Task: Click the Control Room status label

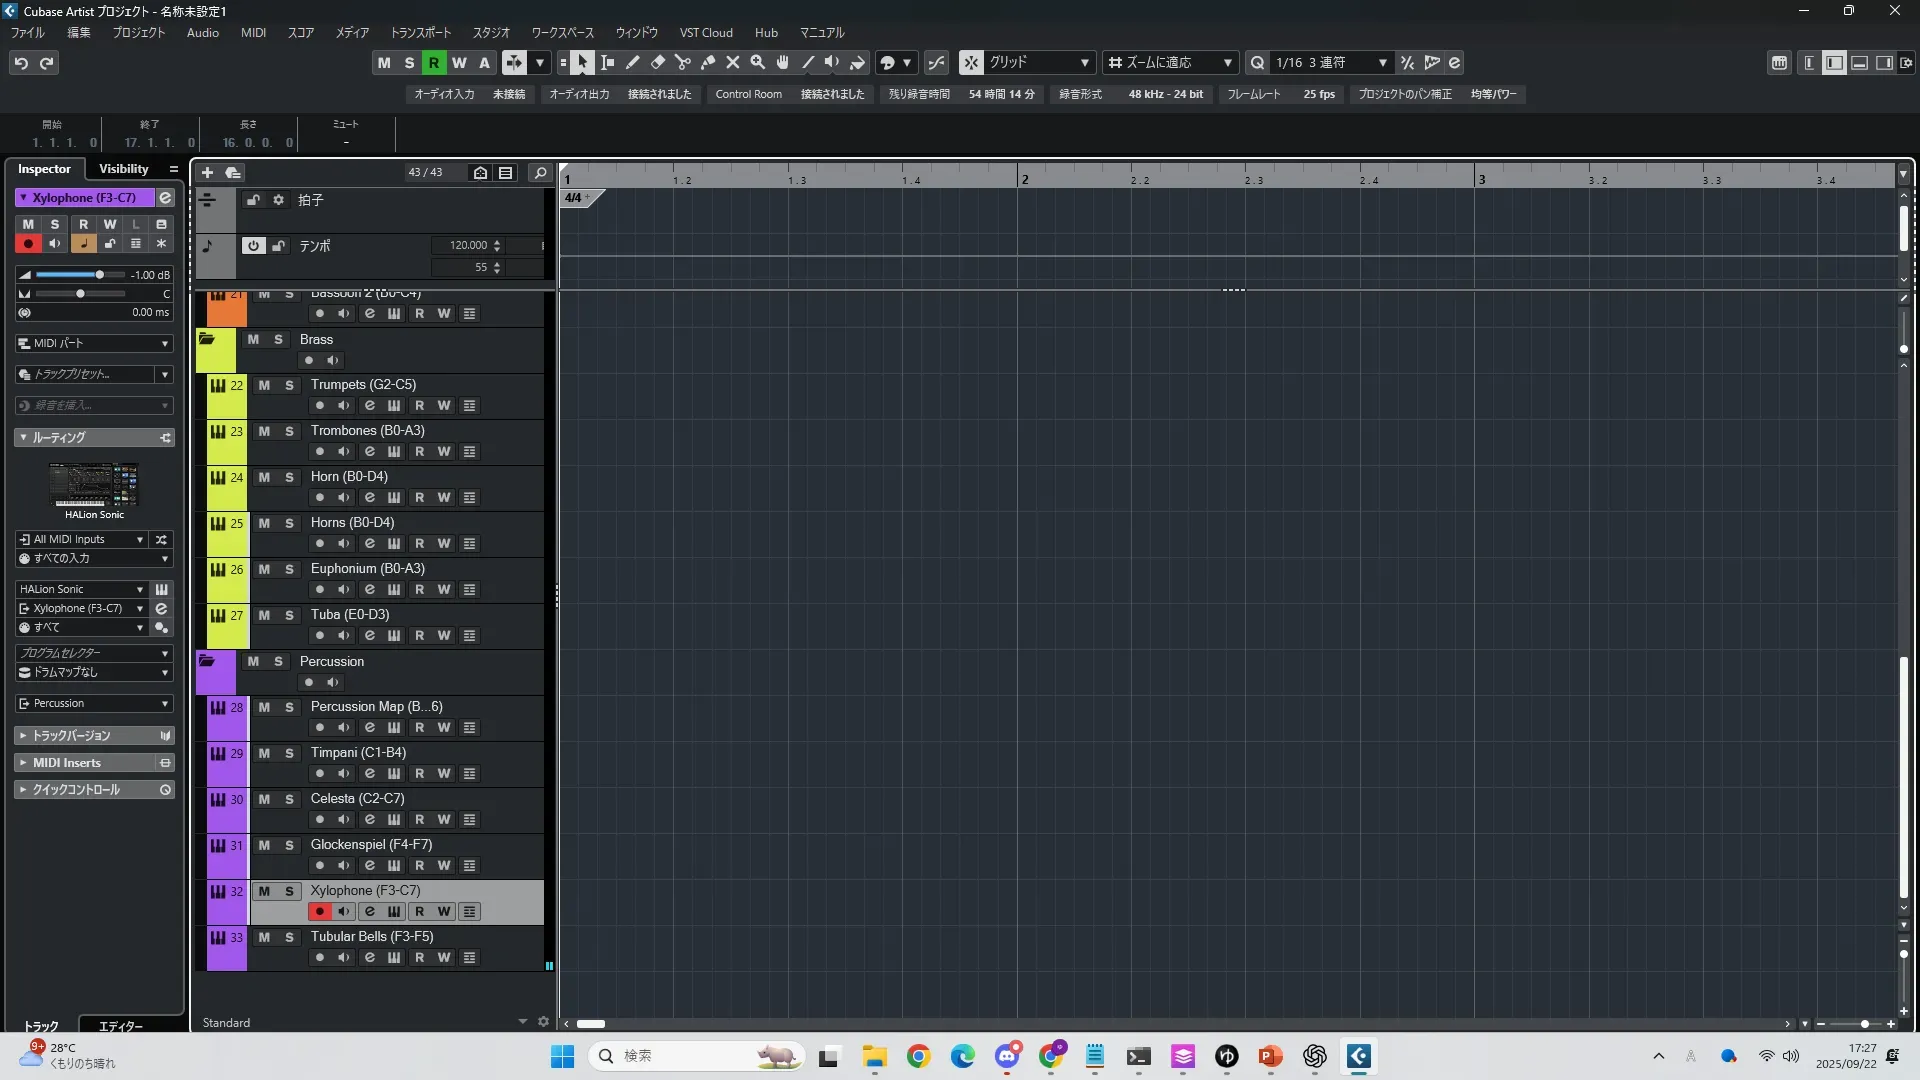Action: tap(748, 94)
